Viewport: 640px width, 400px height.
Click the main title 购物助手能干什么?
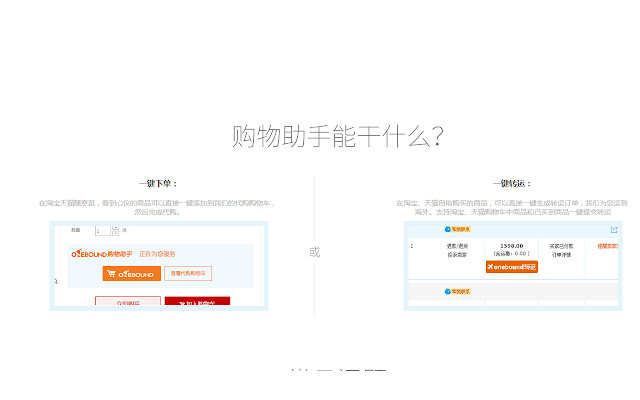[338, 136]
